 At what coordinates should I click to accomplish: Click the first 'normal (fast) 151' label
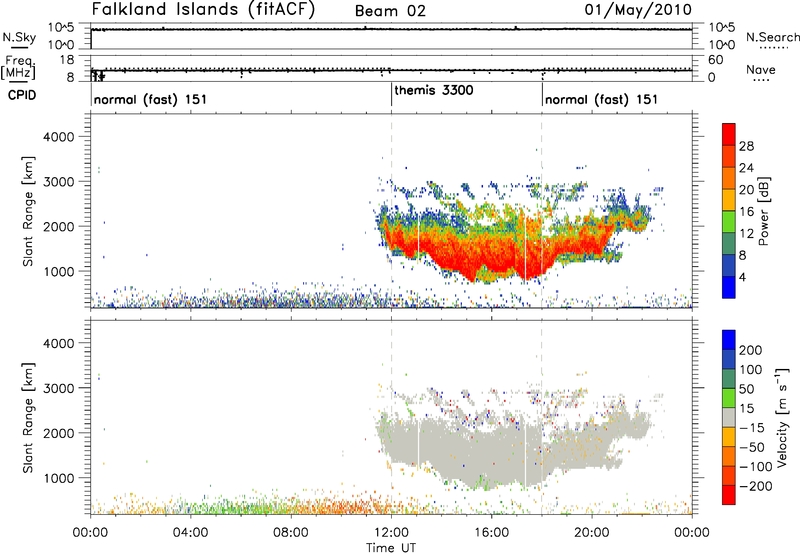150,99
